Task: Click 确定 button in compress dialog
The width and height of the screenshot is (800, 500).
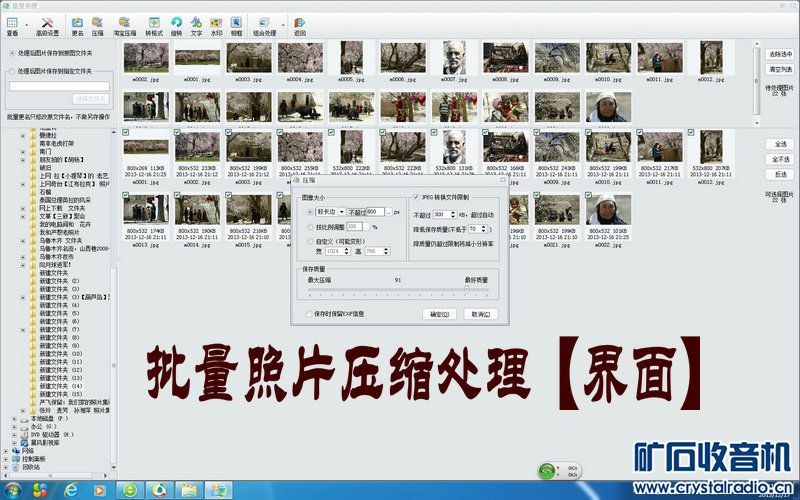Action: coord(439,314)
